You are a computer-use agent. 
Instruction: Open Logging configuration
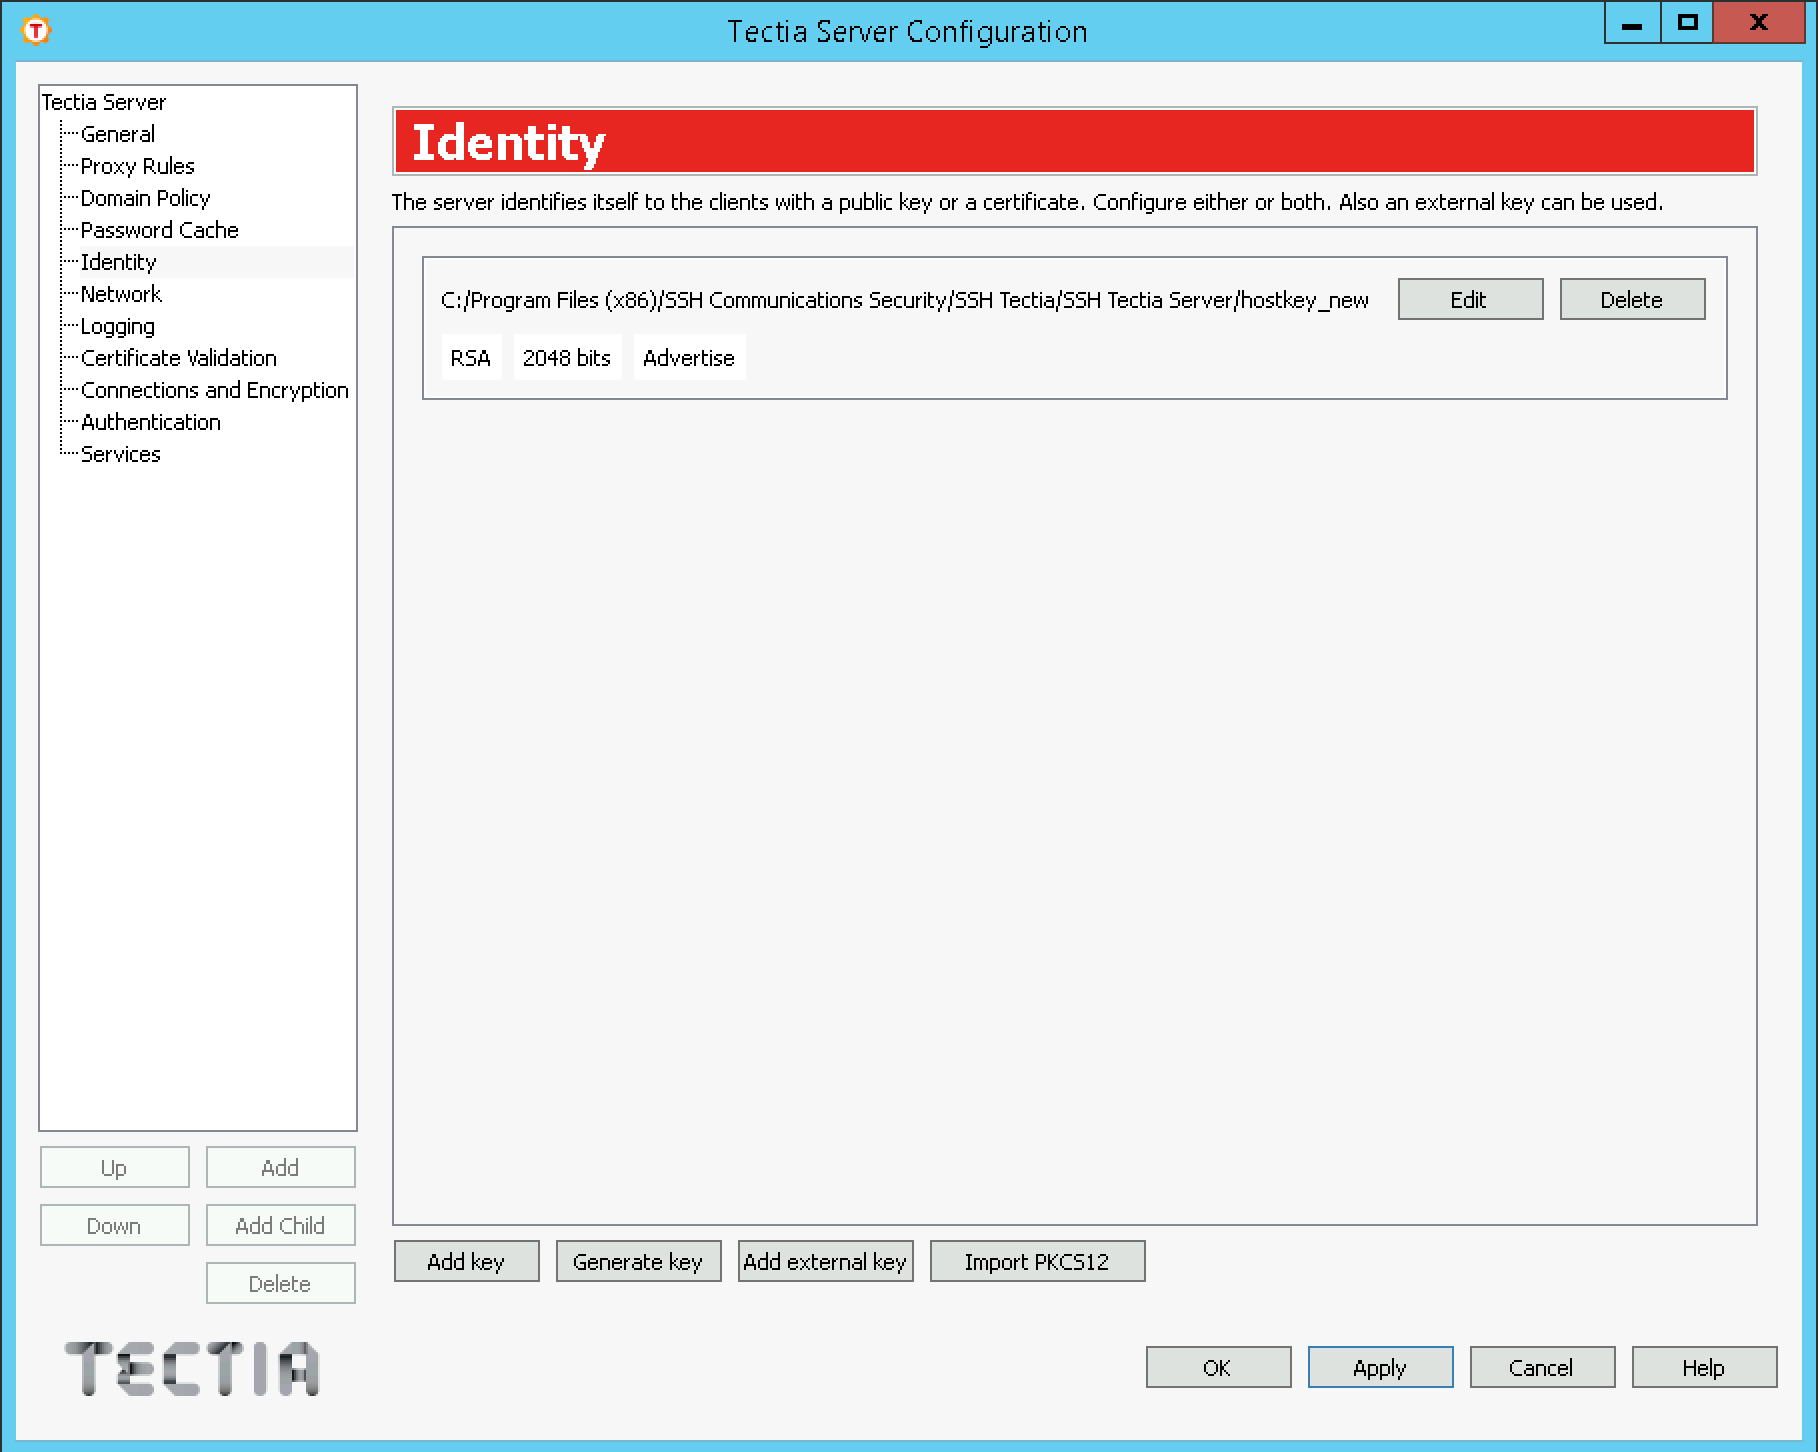(117, 326)
